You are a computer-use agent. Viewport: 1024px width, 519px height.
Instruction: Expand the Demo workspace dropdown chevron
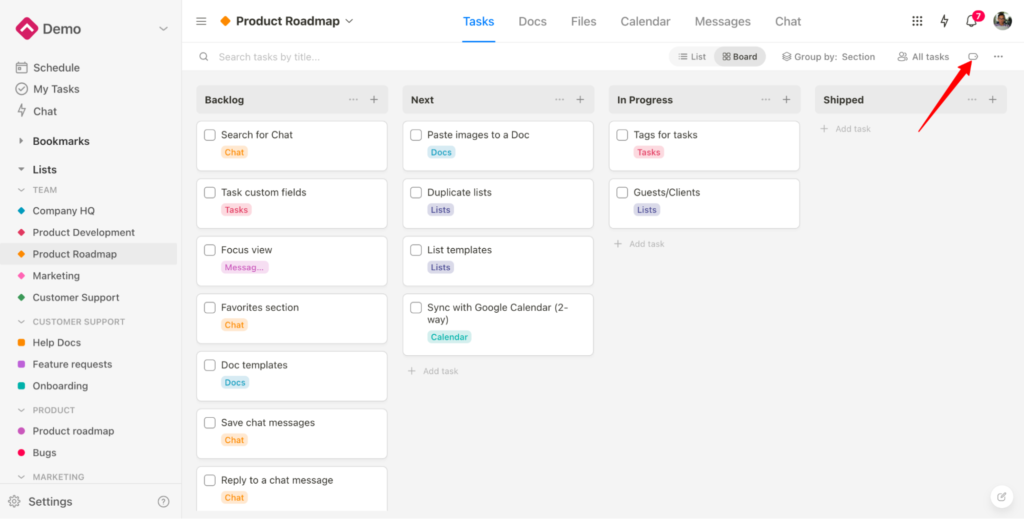[163, 29]
